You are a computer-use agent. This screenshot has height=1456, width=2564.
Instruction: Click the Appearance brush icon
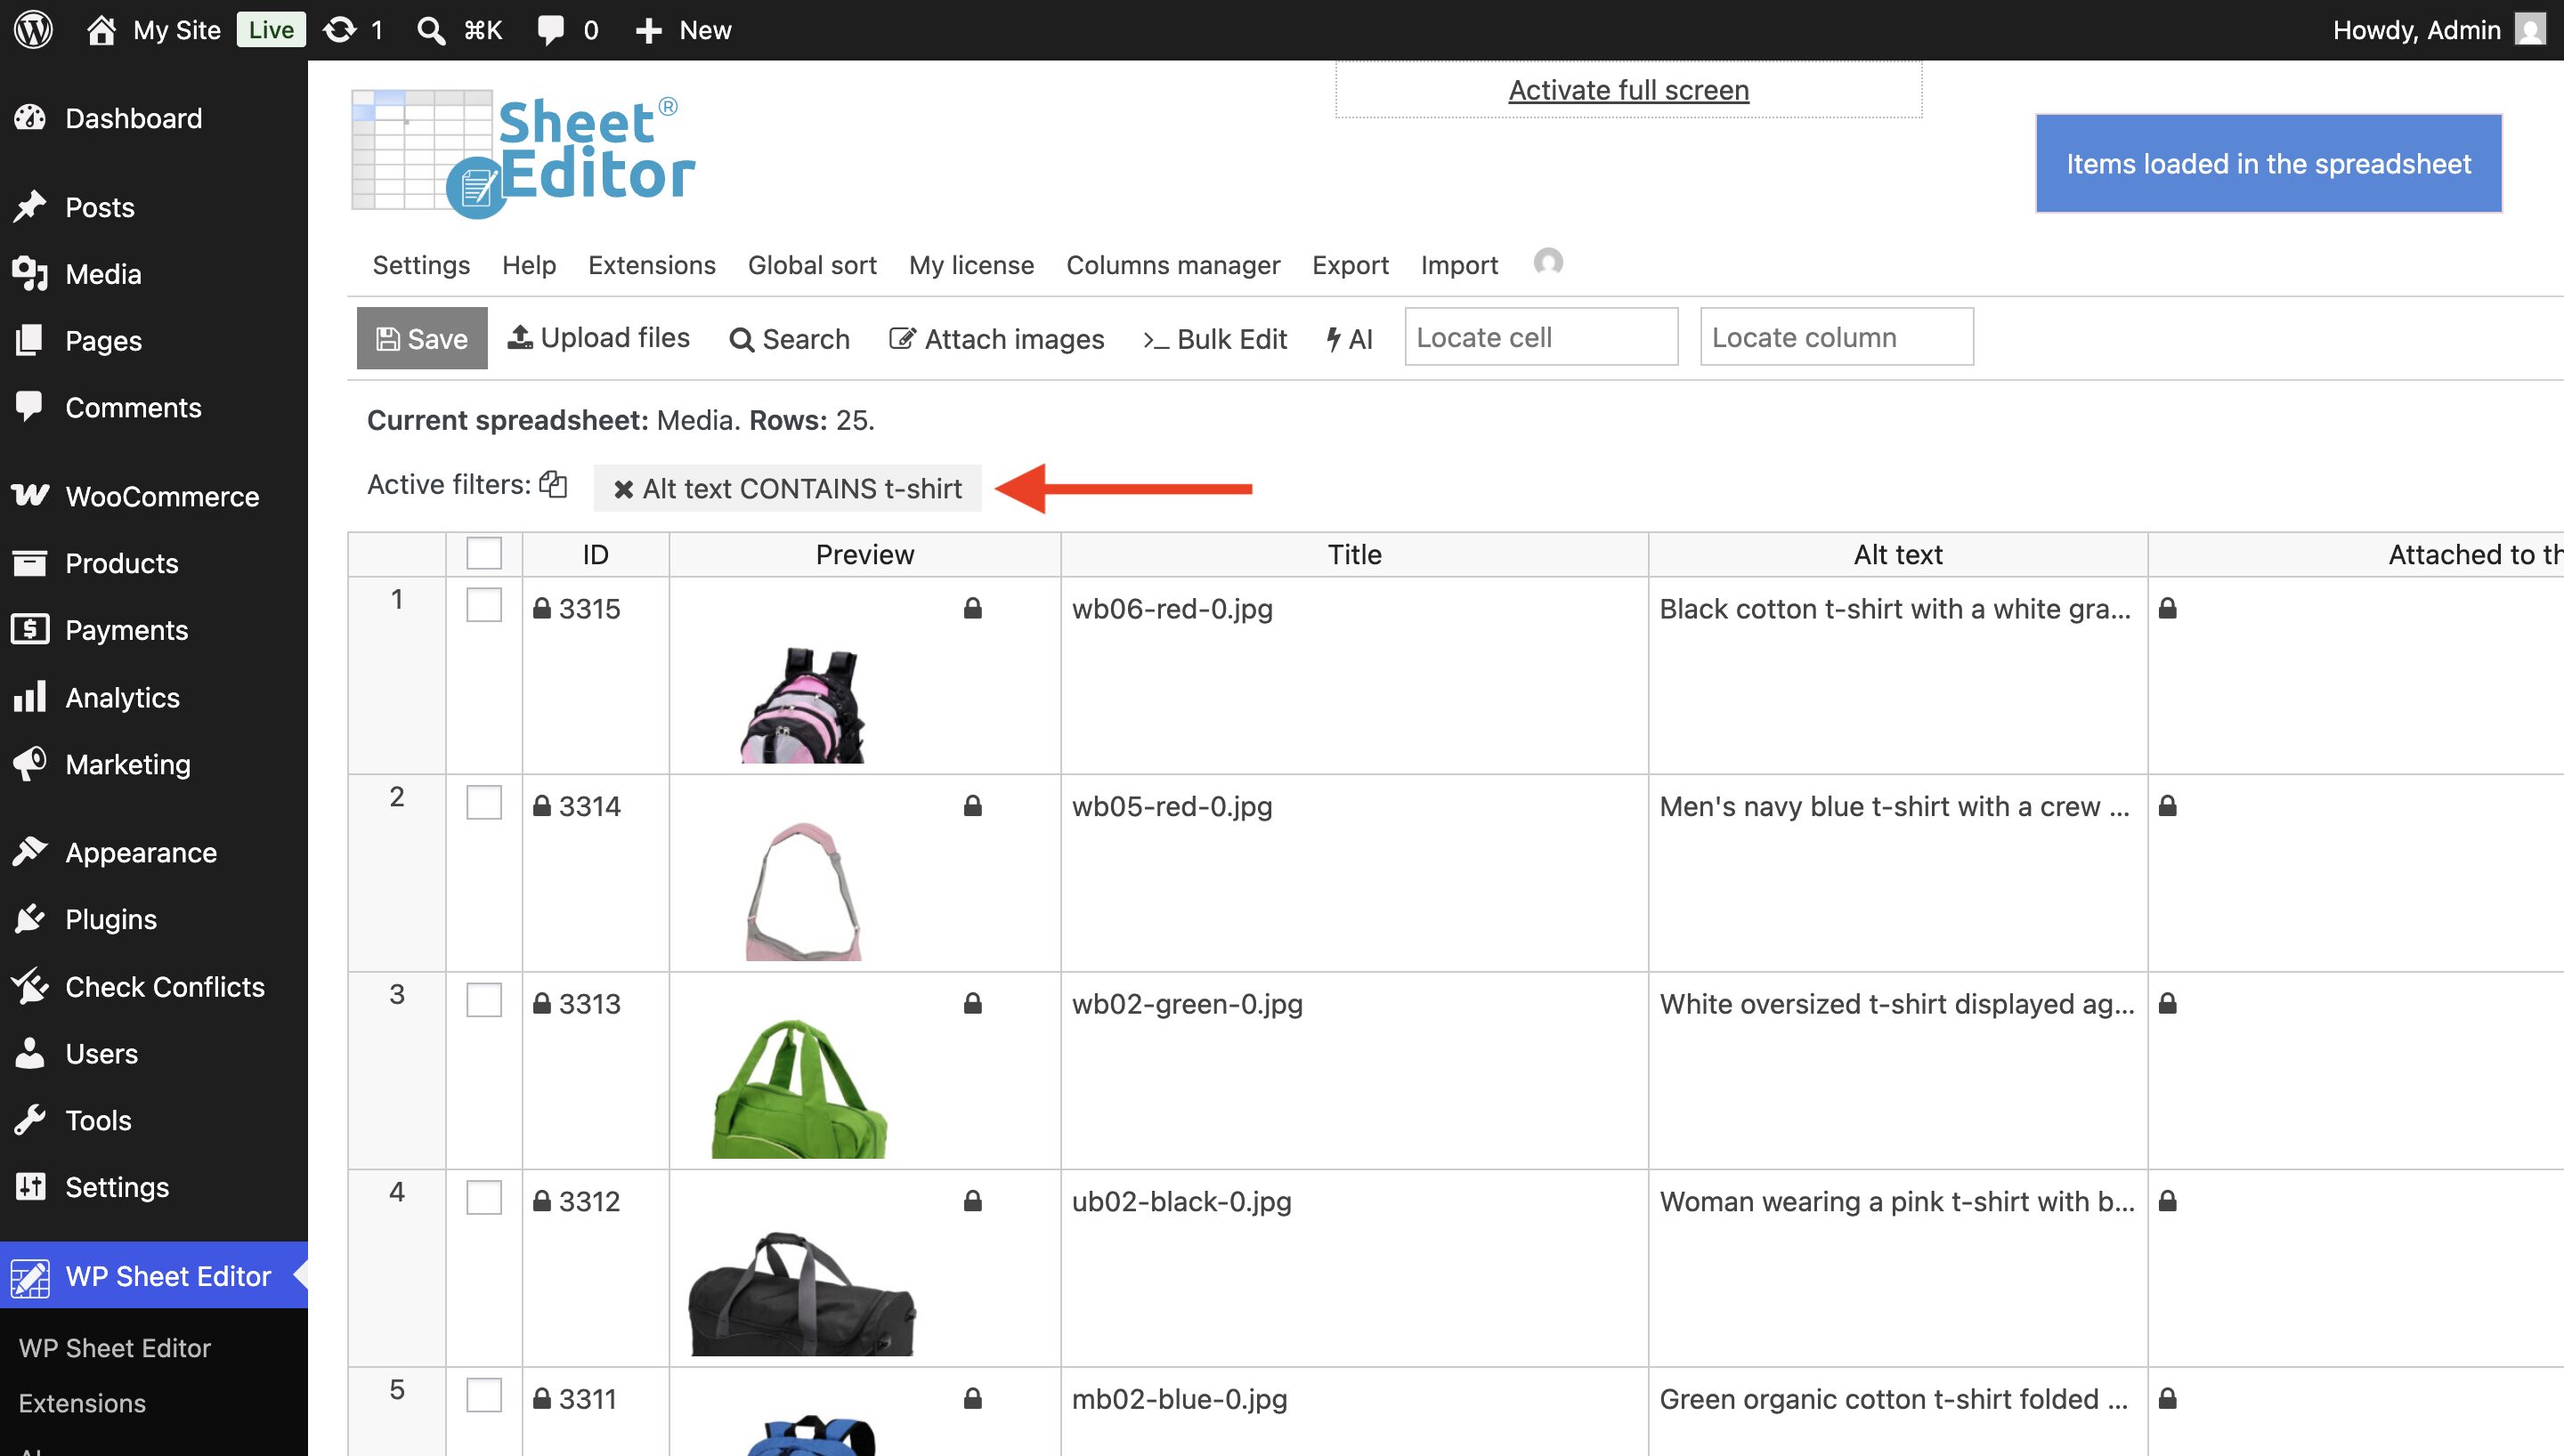(x=30, y=851)
